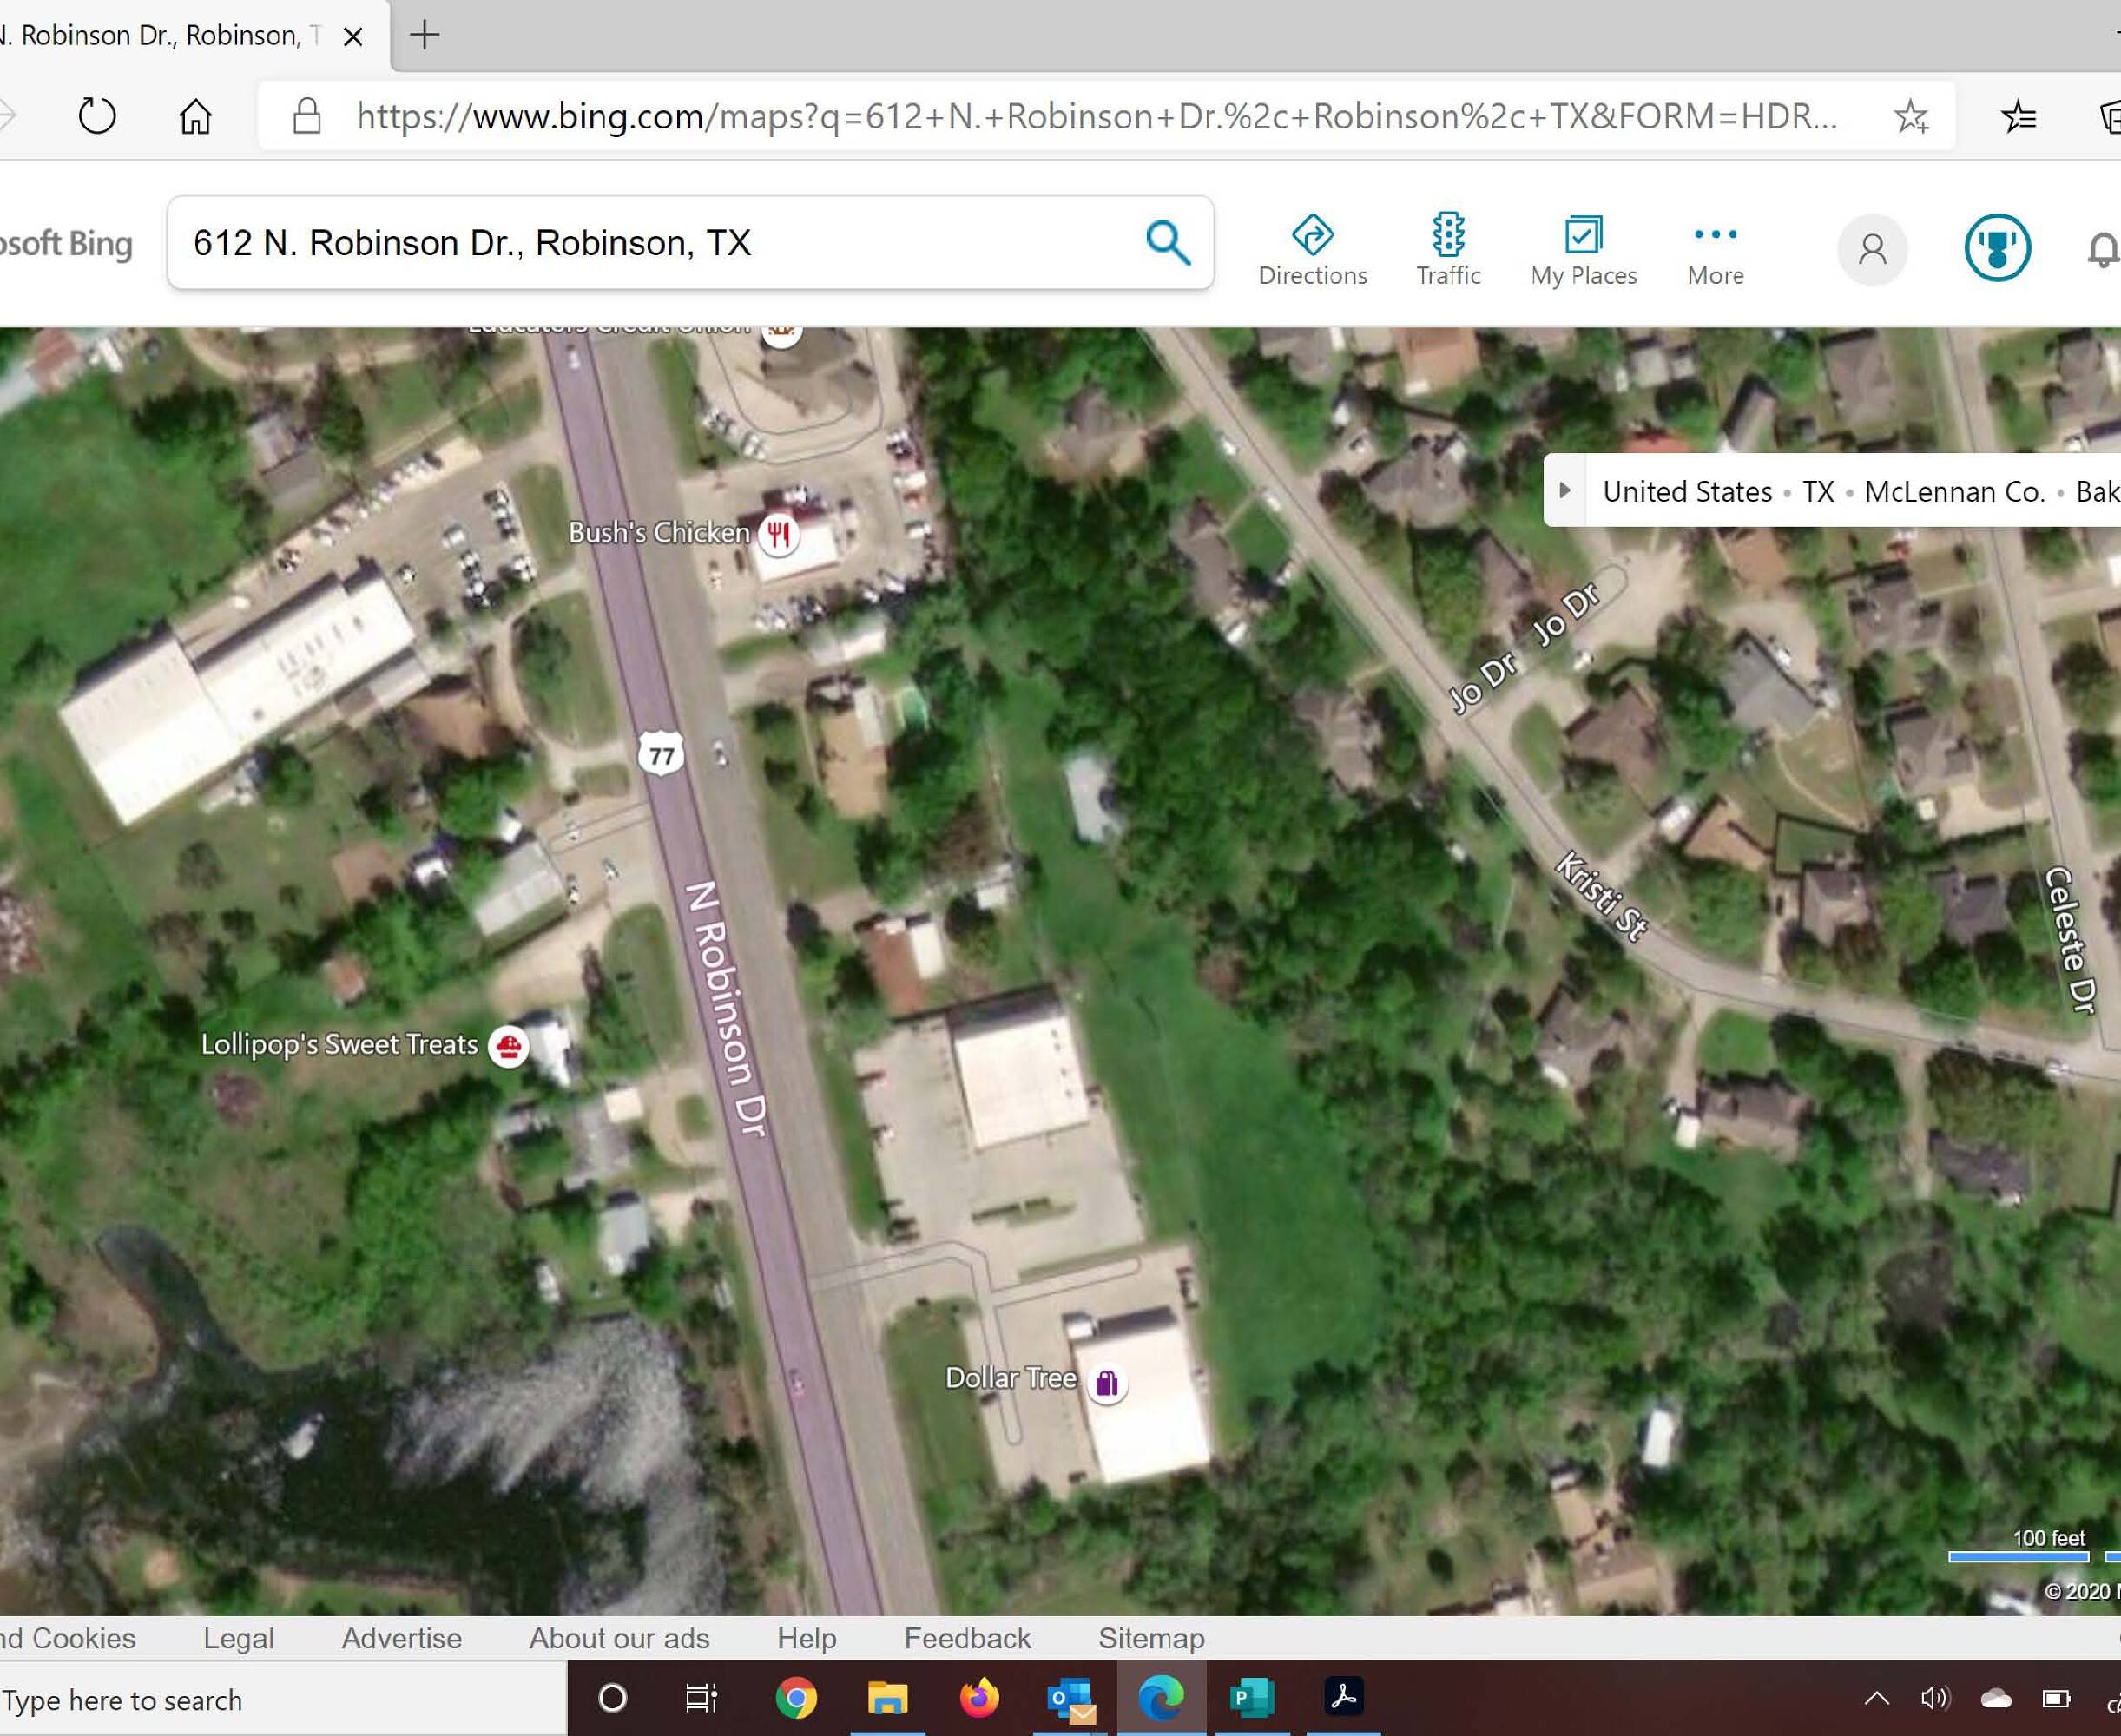The width and height of the screenshot is (2121, 1736).
Task: Open the Feedback link
Action: coord(966,1638)
